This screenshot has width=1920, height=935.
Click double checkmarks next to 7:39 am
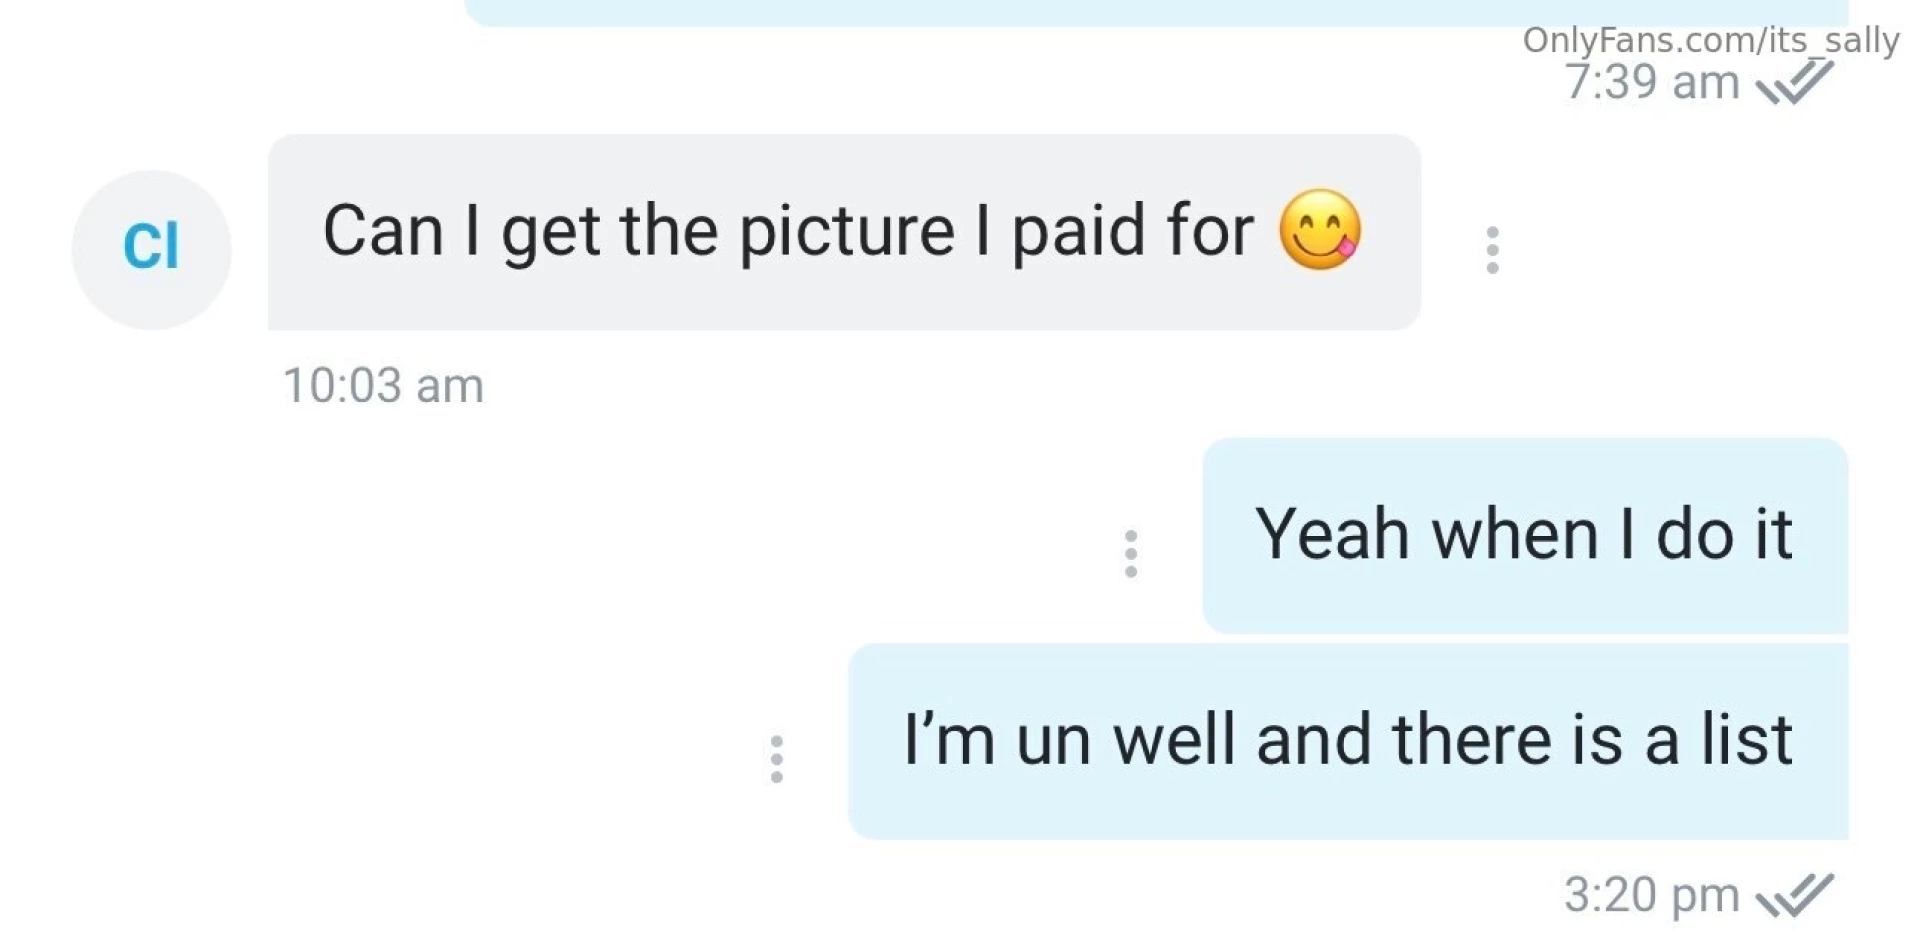click(1795, 82)
